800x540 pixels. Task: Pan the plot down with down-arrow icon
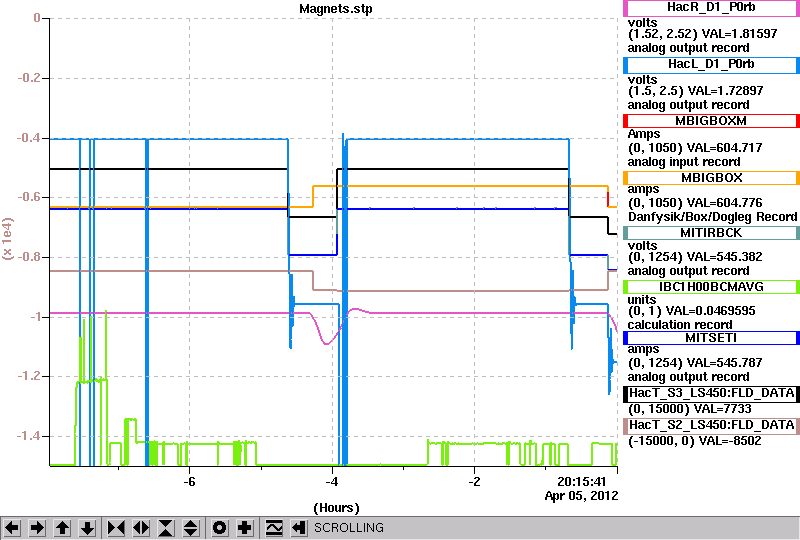[x=87, y=527]
